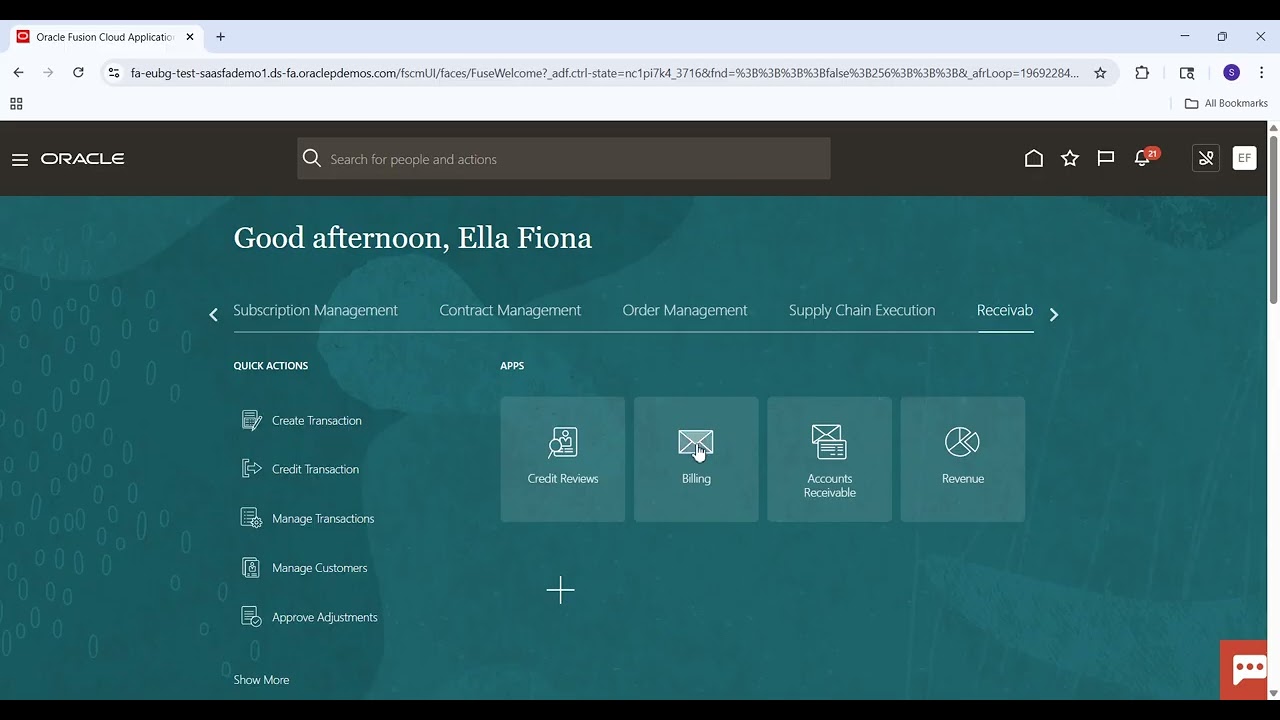The width and height of the screenshot is (1280, 720).
Task: Open the EF user profile menu
Action: [1244, 158]
